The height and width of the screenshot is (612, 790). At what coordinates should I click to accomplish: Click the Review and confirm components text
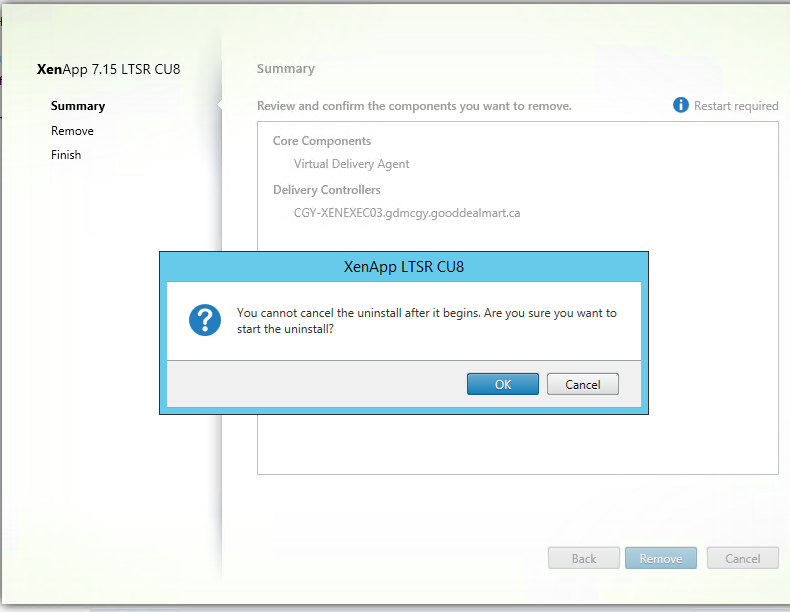[x=414, y=106]
